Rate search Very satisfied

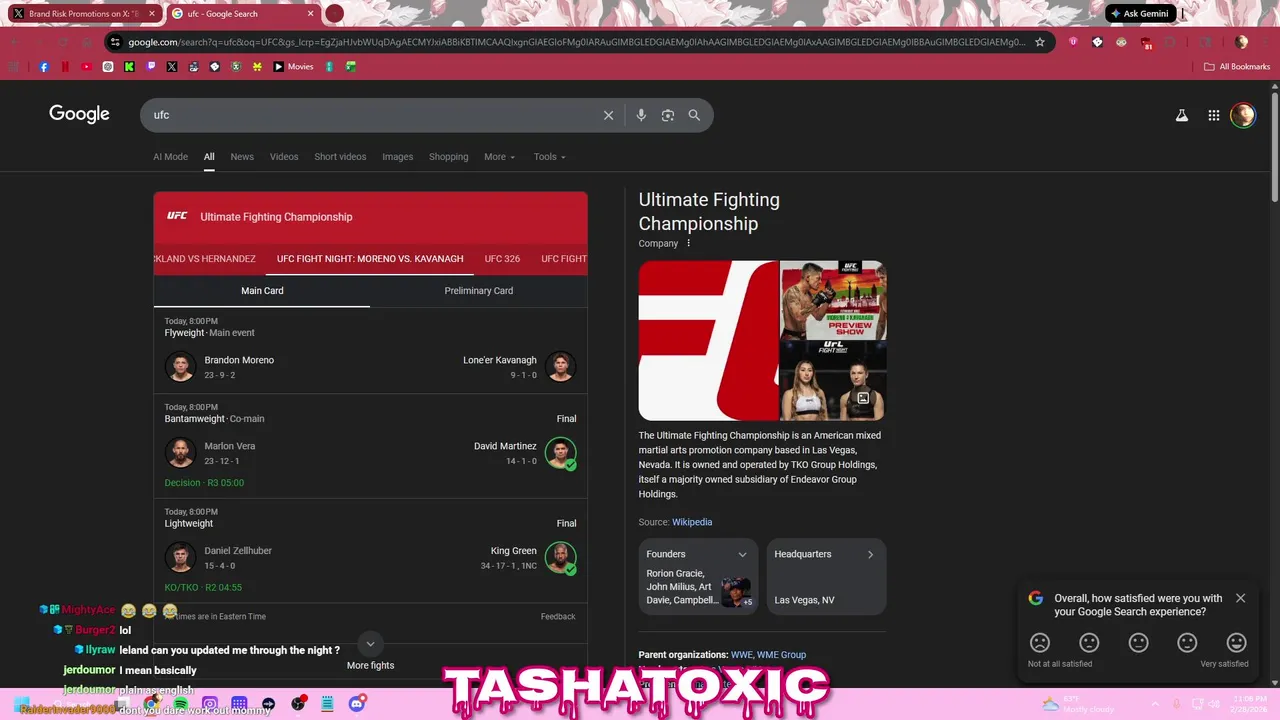tap(1237, 643)
